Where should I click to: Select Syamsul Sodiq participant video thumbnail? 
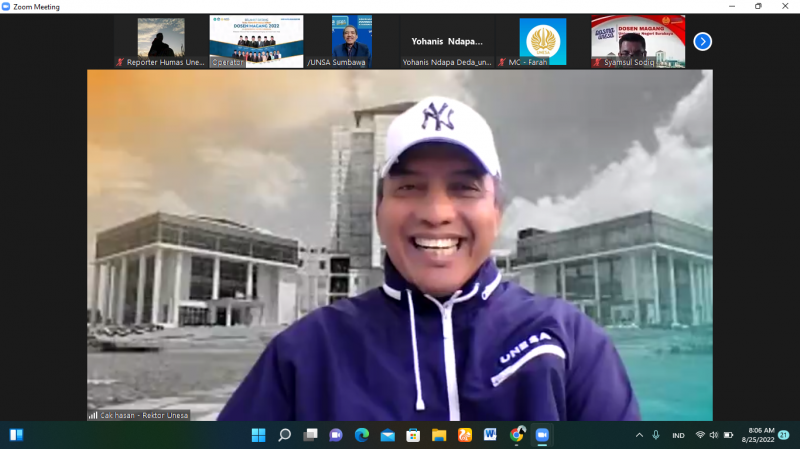tap(637, 41)
